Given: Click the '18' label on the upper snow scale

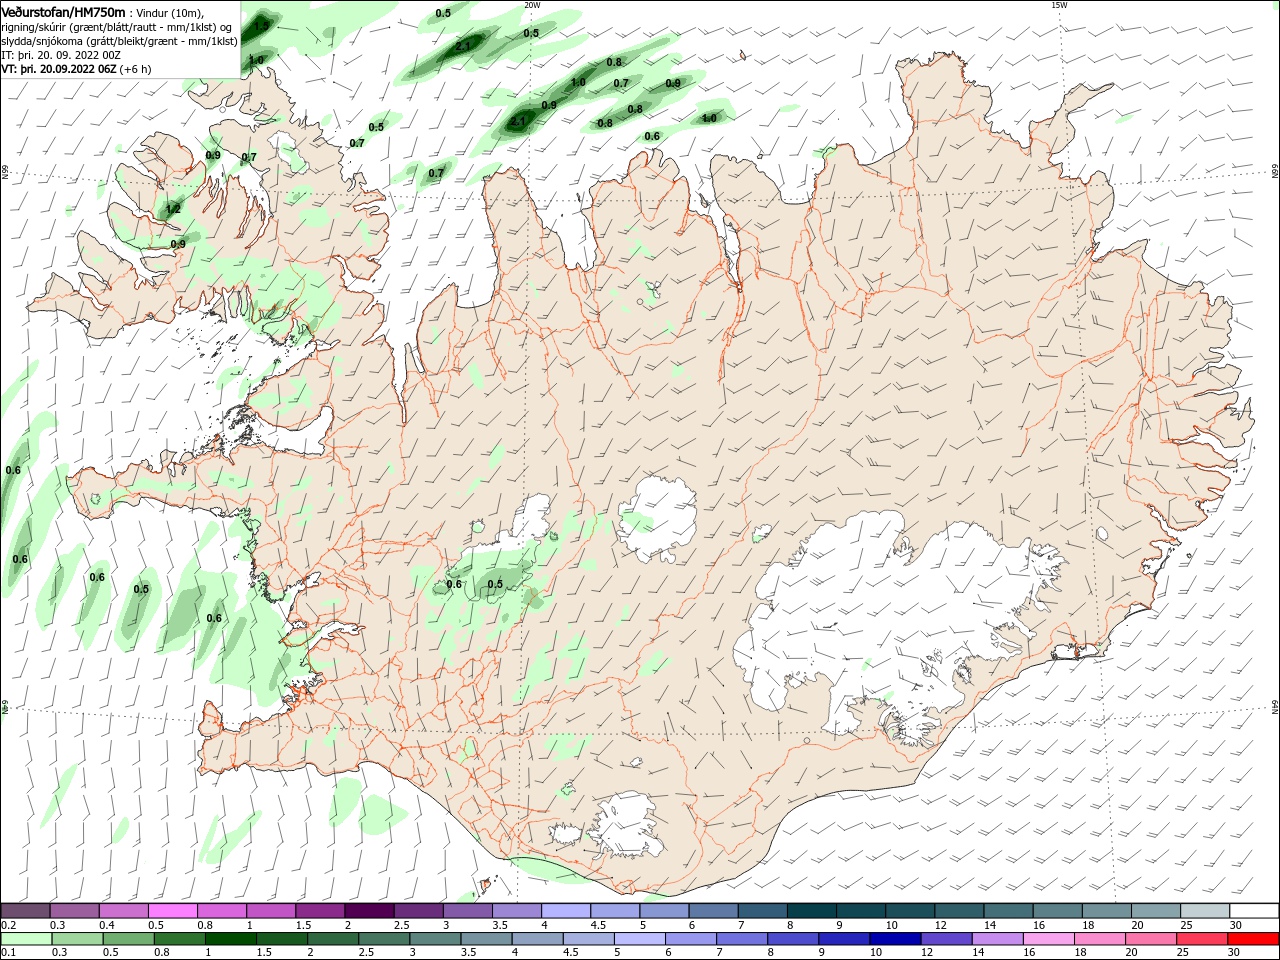Looking at the screenshot, I should [1088, 925].
